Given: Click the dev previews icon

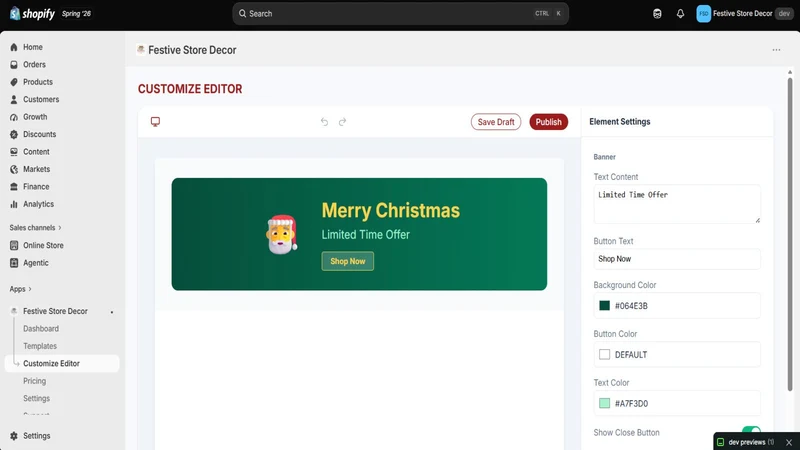Looking at the screenshot, I should (x=720, y=442).
